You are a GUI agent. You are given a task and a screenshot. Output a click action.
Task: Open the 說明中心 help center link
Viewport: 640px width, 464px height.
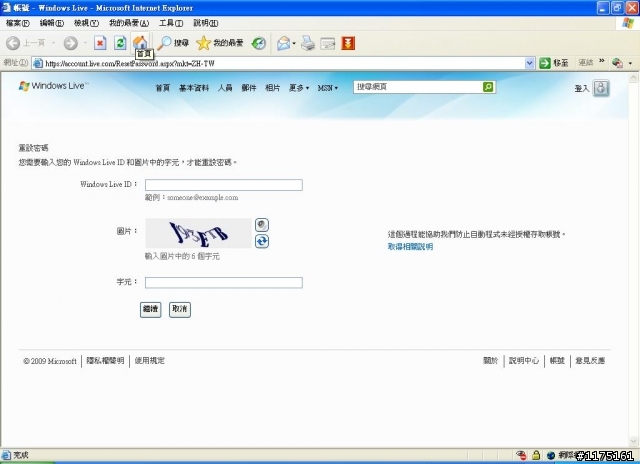click(x=524, y=361)
